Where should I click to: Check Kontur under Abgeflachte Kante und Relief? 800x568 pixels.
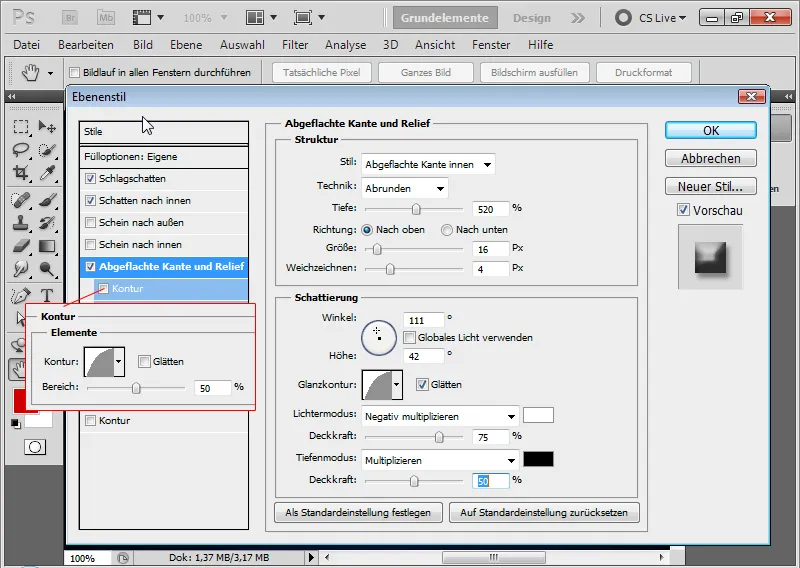[104, 288]
